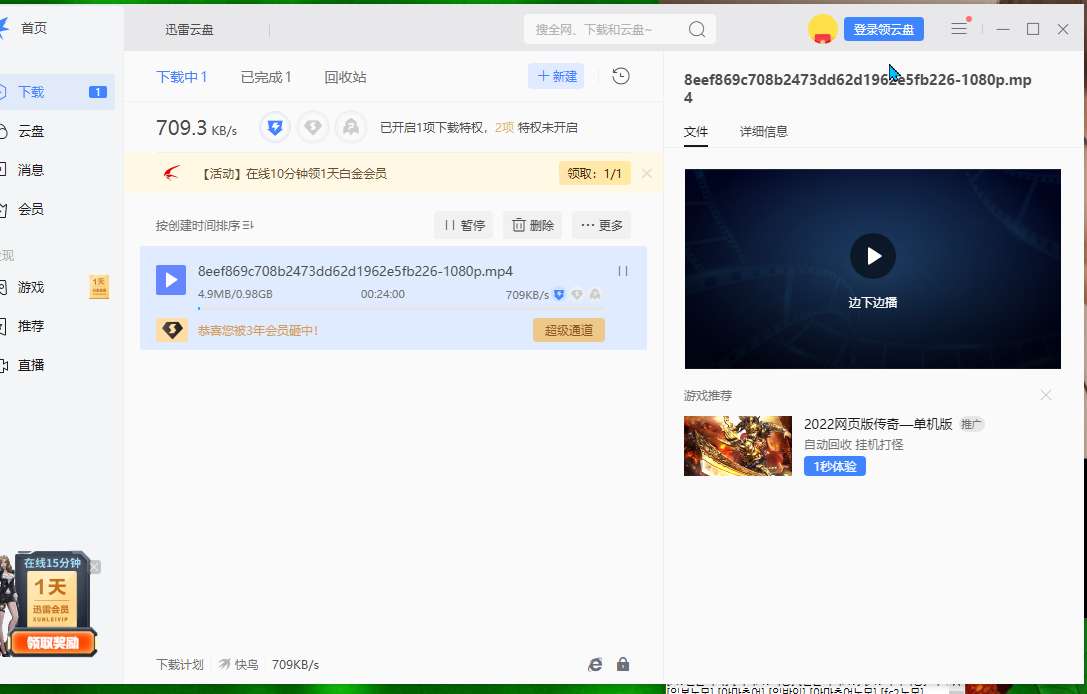Open the 详细信息 tab

(764, 132)
